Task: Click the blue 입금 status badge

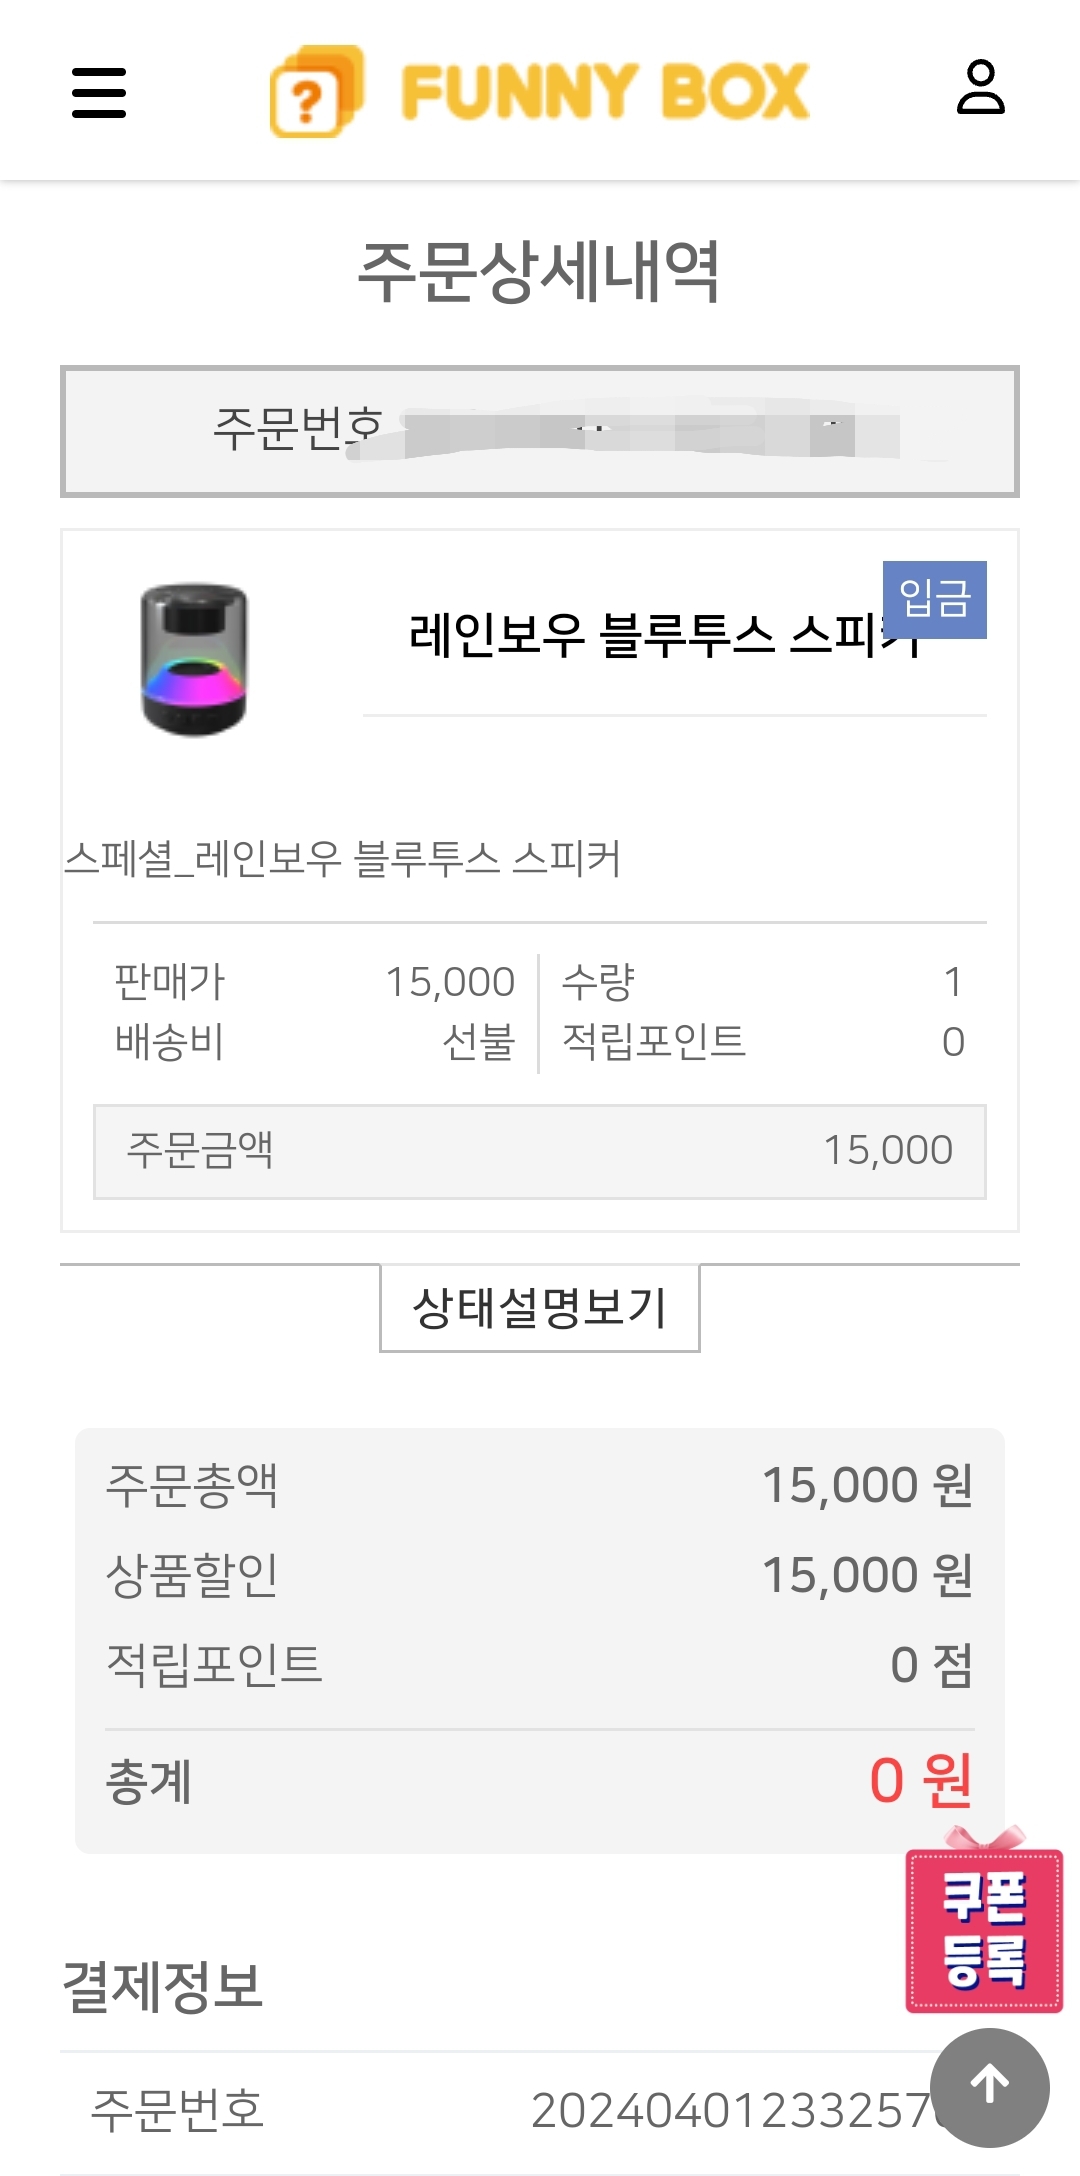Action: tap(934, 599)
